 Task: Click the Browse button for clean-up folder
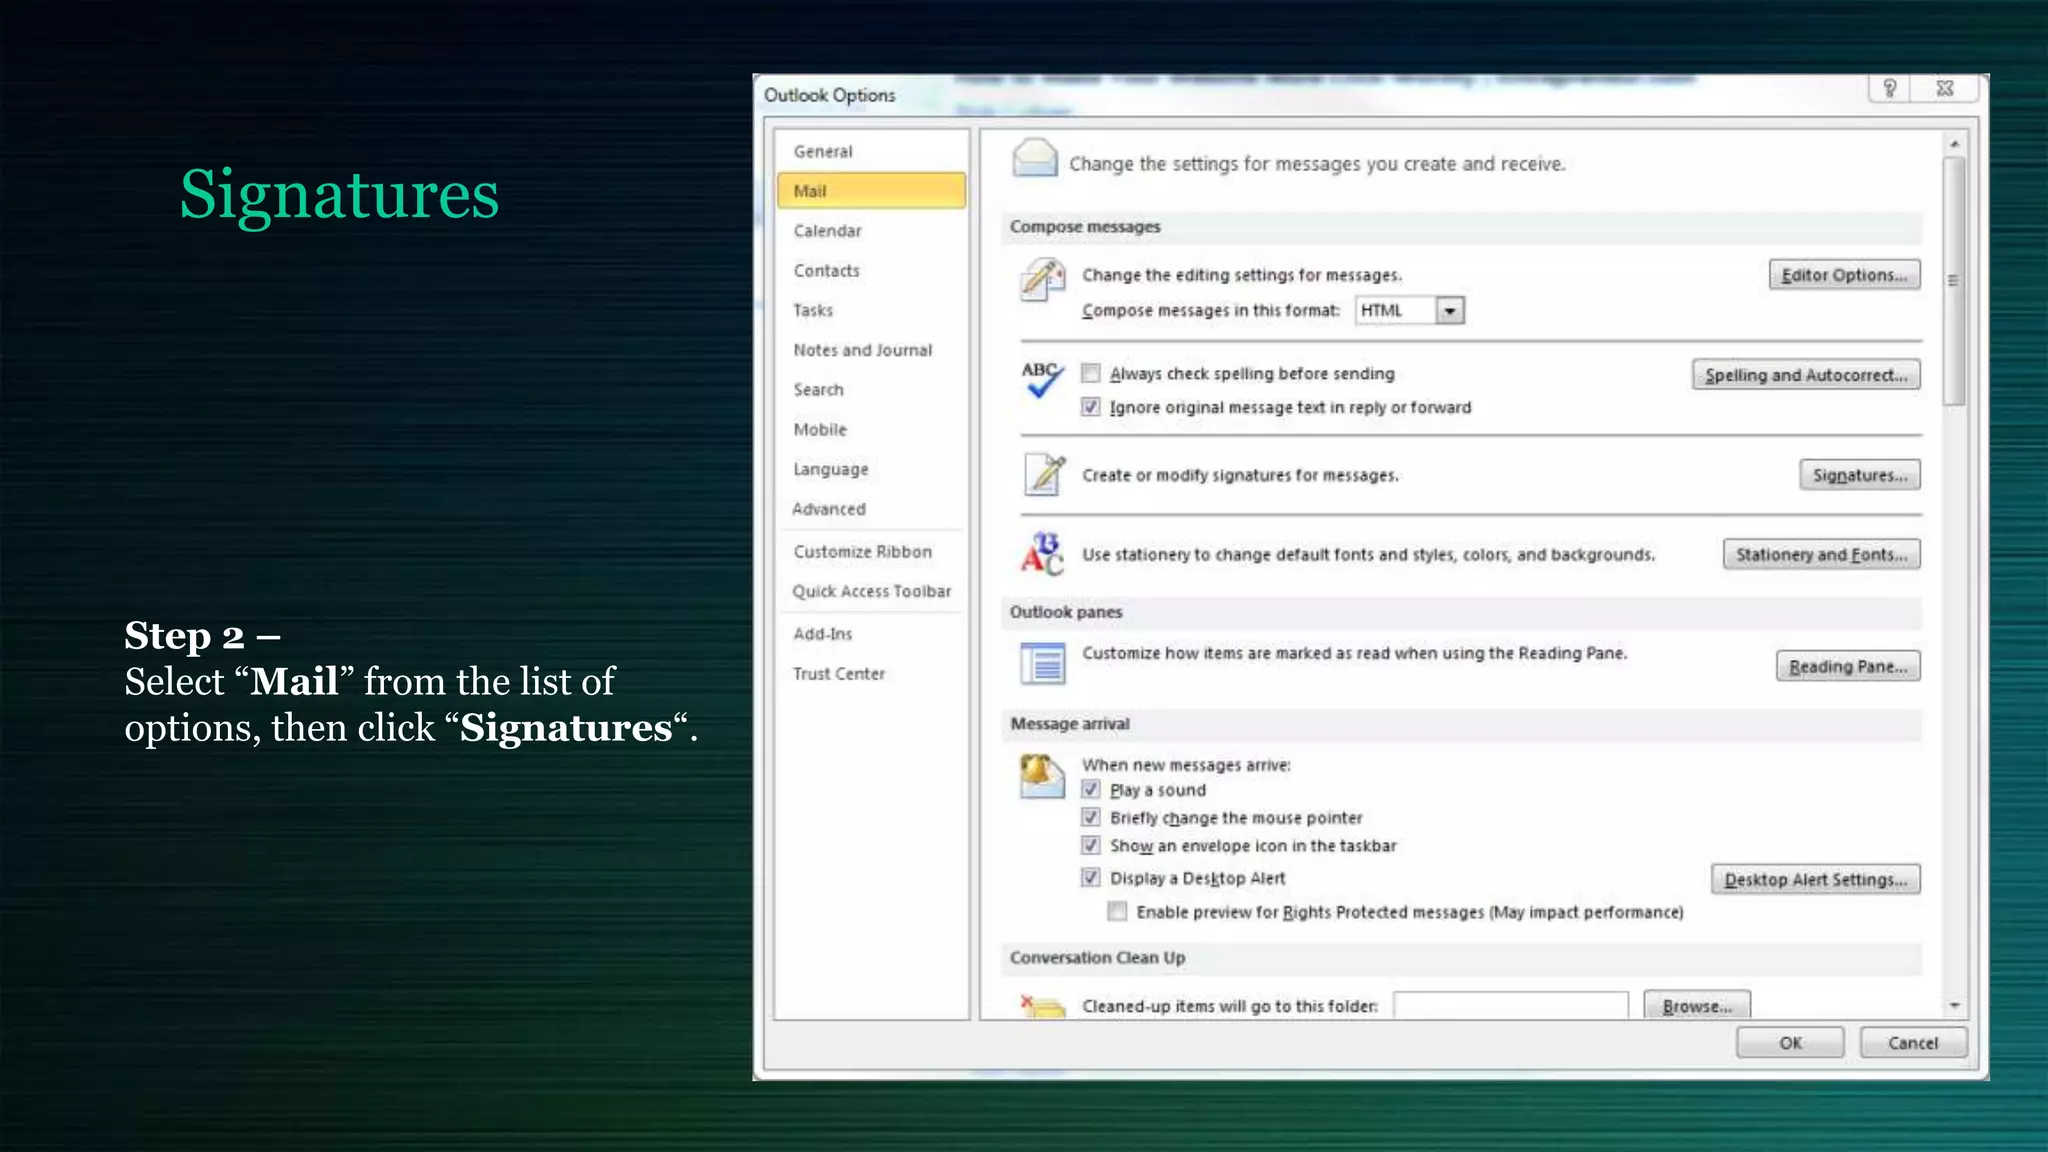tap(1697, 1006)
